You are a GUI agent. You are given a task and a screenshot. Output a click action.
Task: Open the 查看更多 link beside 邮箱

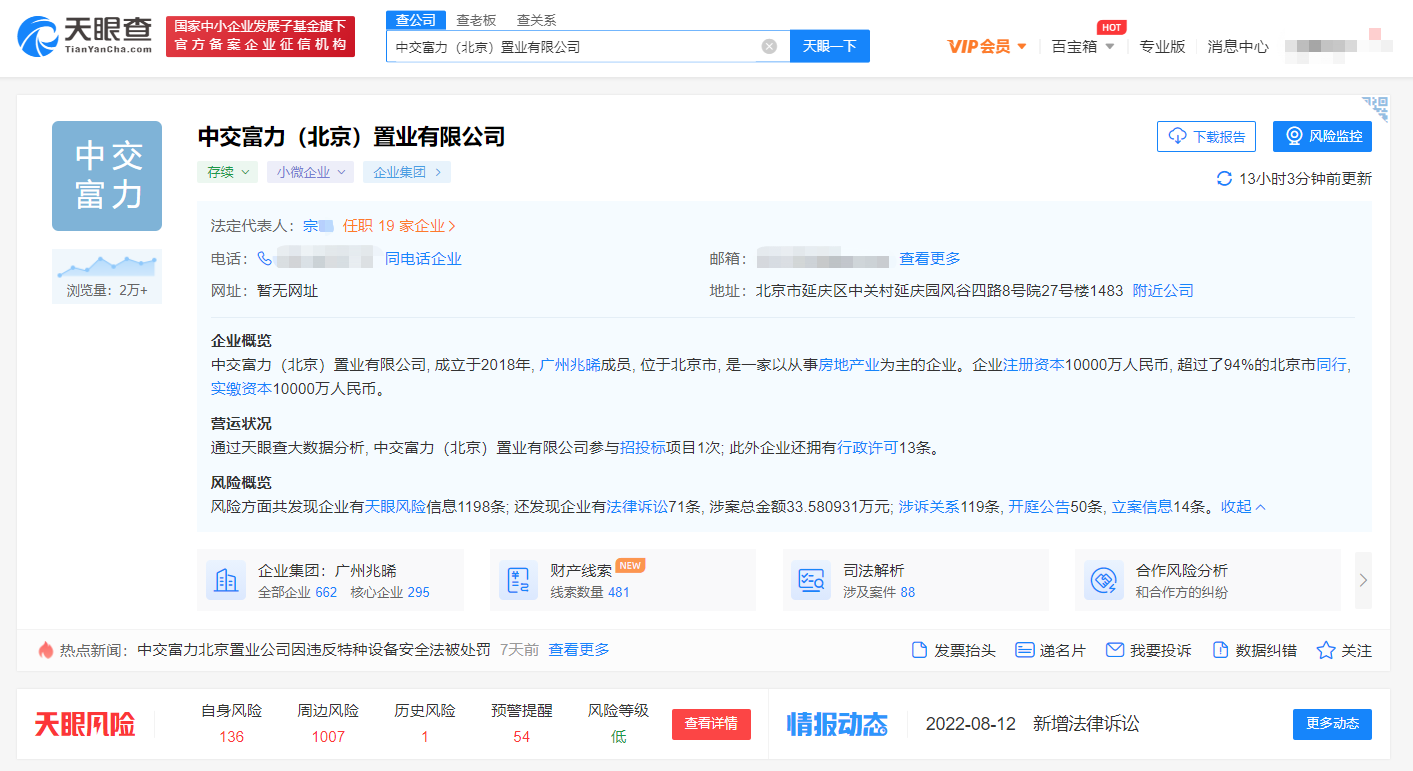(930, 258)
